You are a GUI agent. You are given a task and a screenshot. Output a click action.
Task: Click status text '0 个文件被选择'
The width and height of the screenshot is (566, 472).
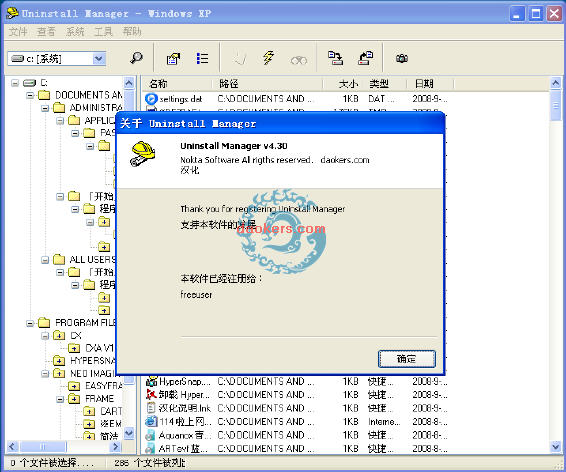(x=52, y=463)
